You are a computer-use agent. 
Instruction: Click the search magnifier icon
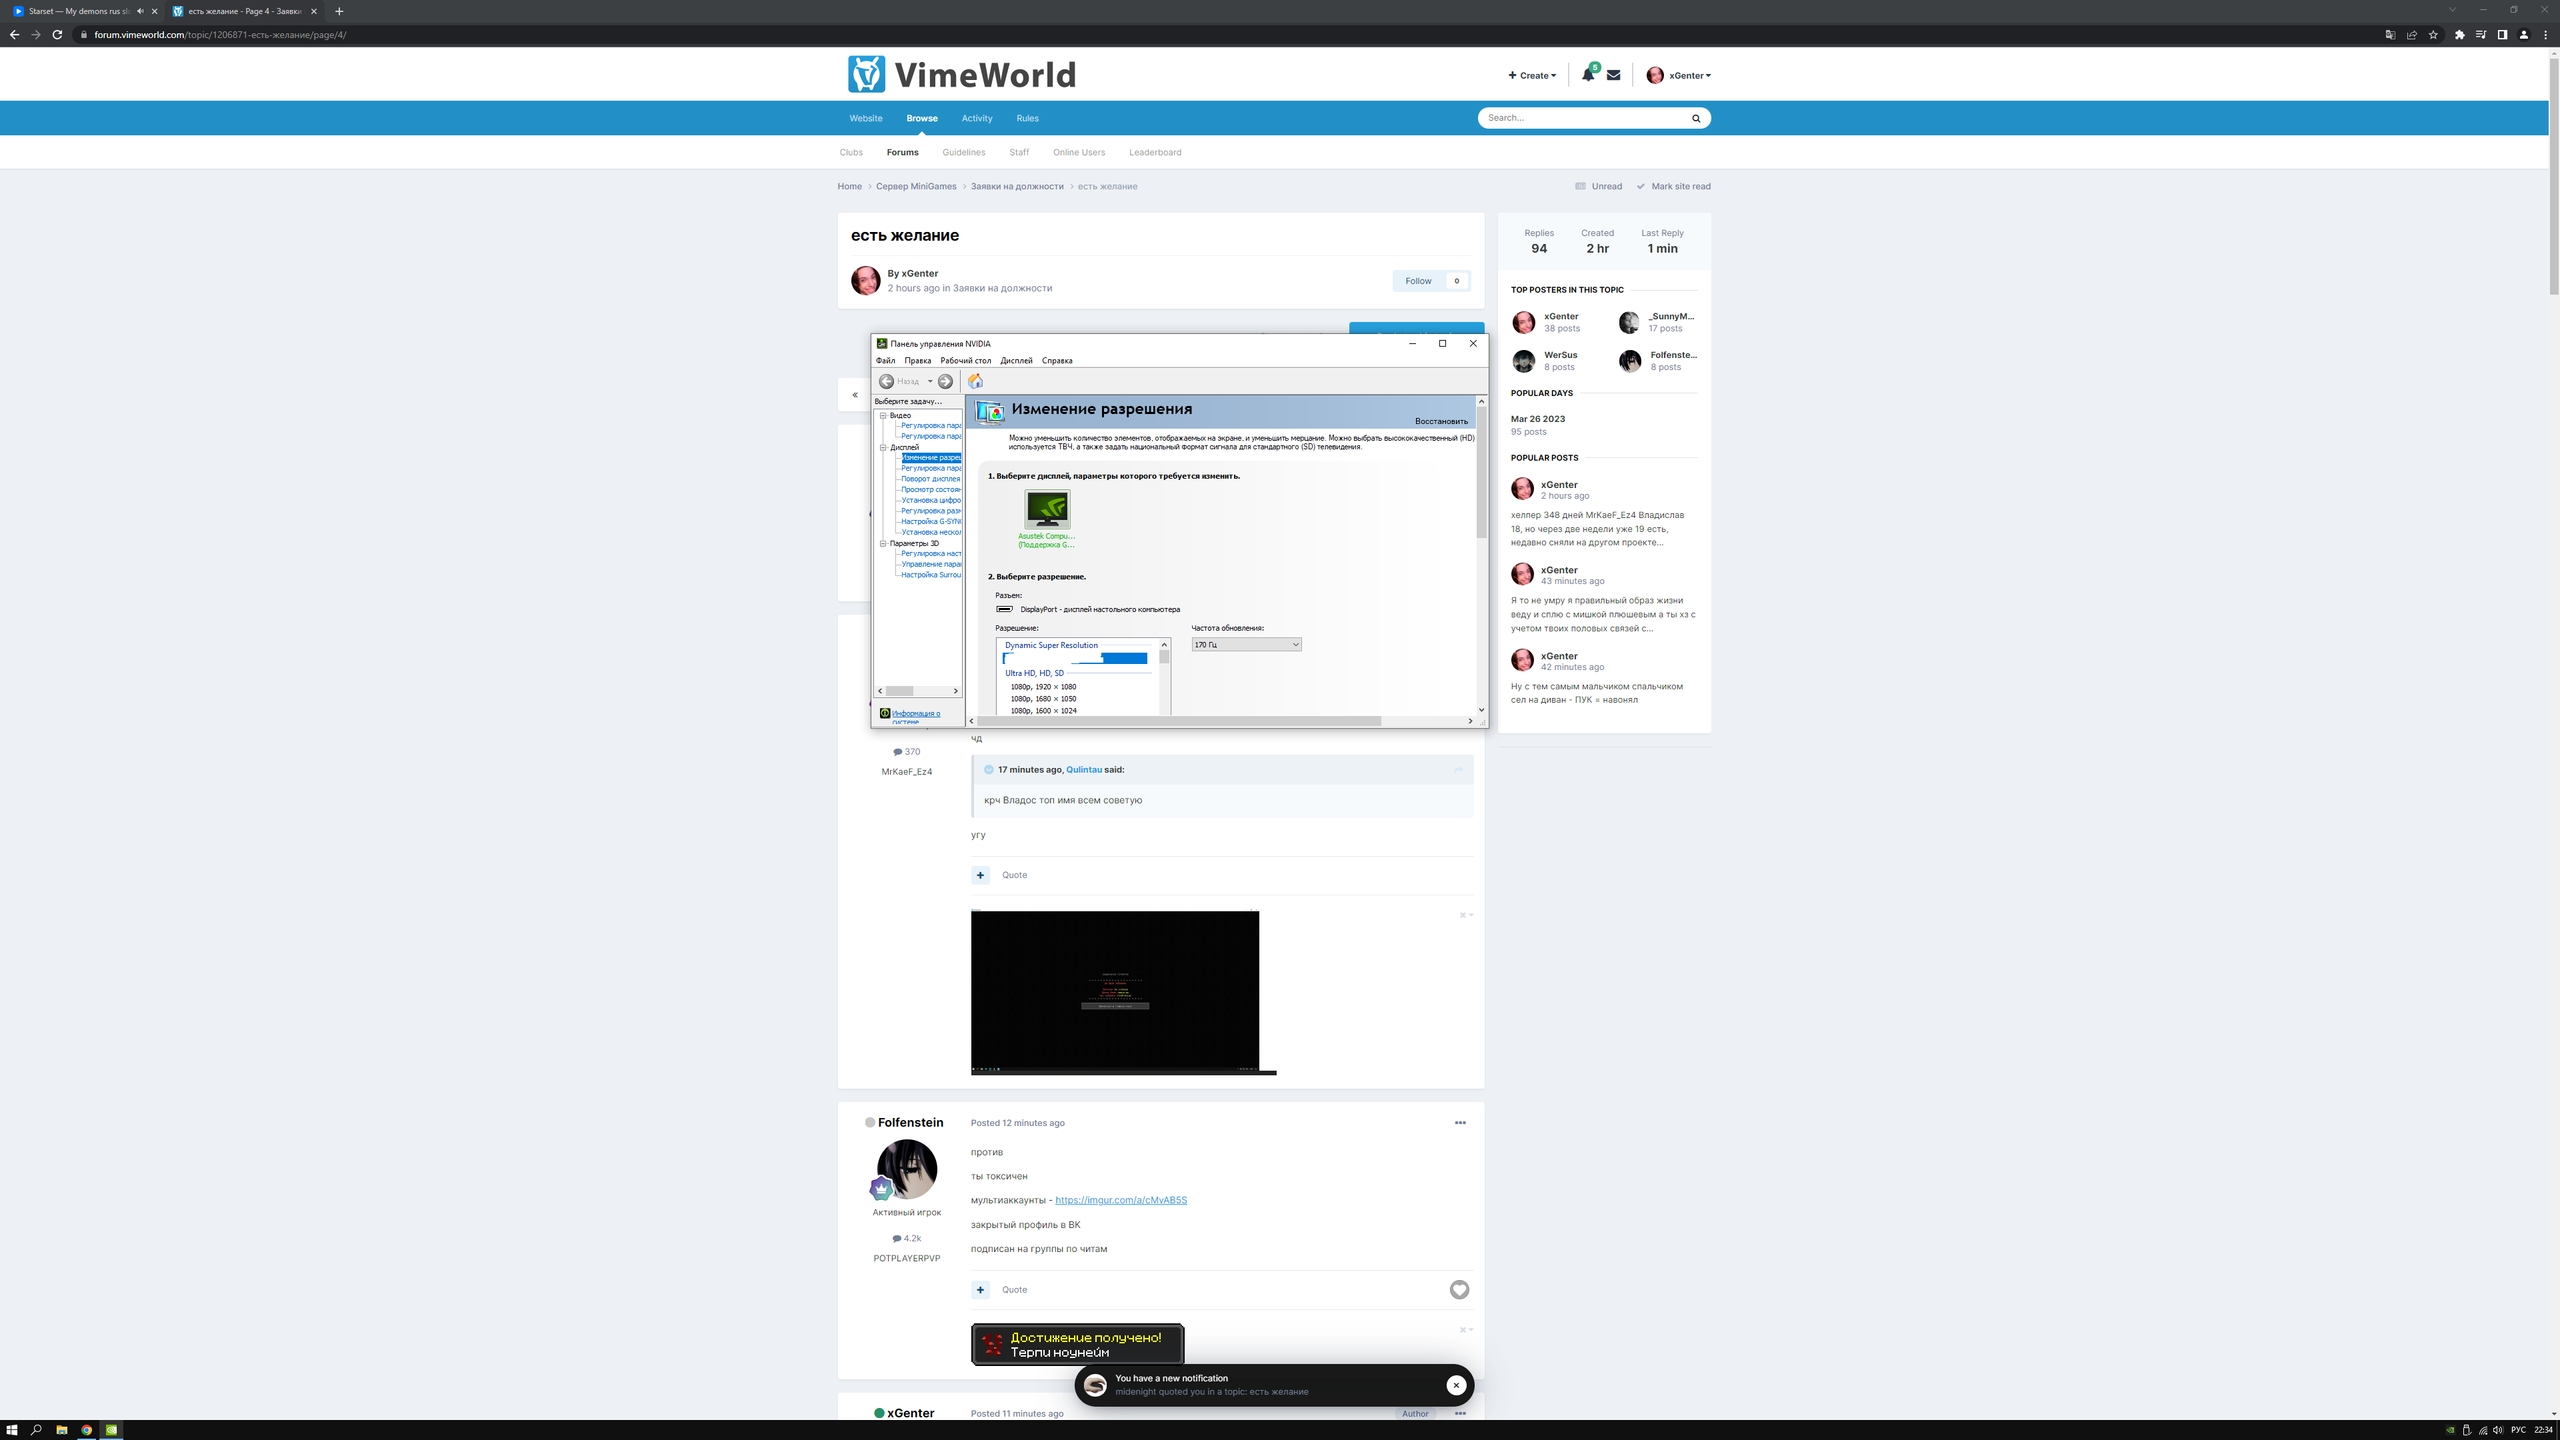coord(1696,118)
